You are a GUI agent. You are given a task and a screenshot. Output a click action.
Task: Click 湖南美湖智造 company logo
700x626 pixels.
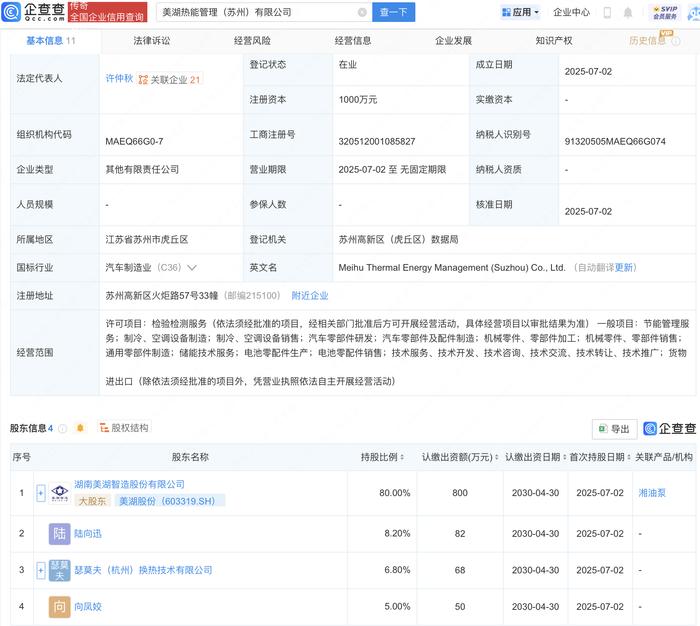pos(60,493)
